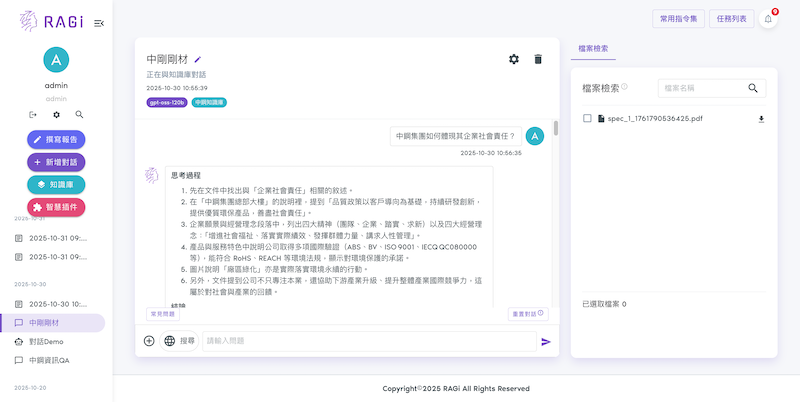
Task: Open chat settings with the gear icon
Action: click(514, 59)
